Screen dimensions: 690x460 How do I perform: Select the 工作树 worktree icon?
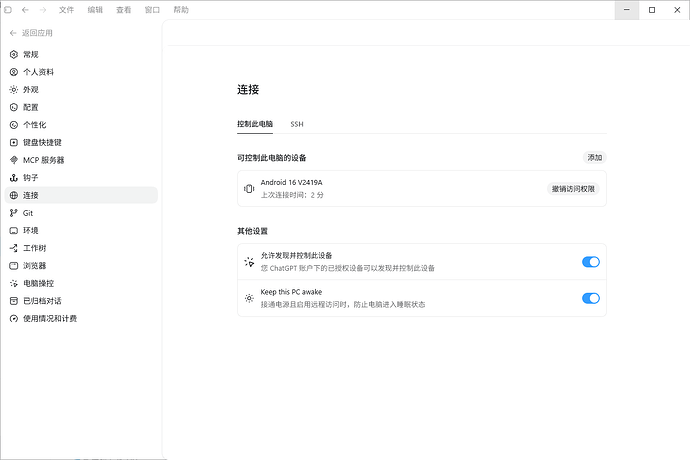click(x=14, y=248)
